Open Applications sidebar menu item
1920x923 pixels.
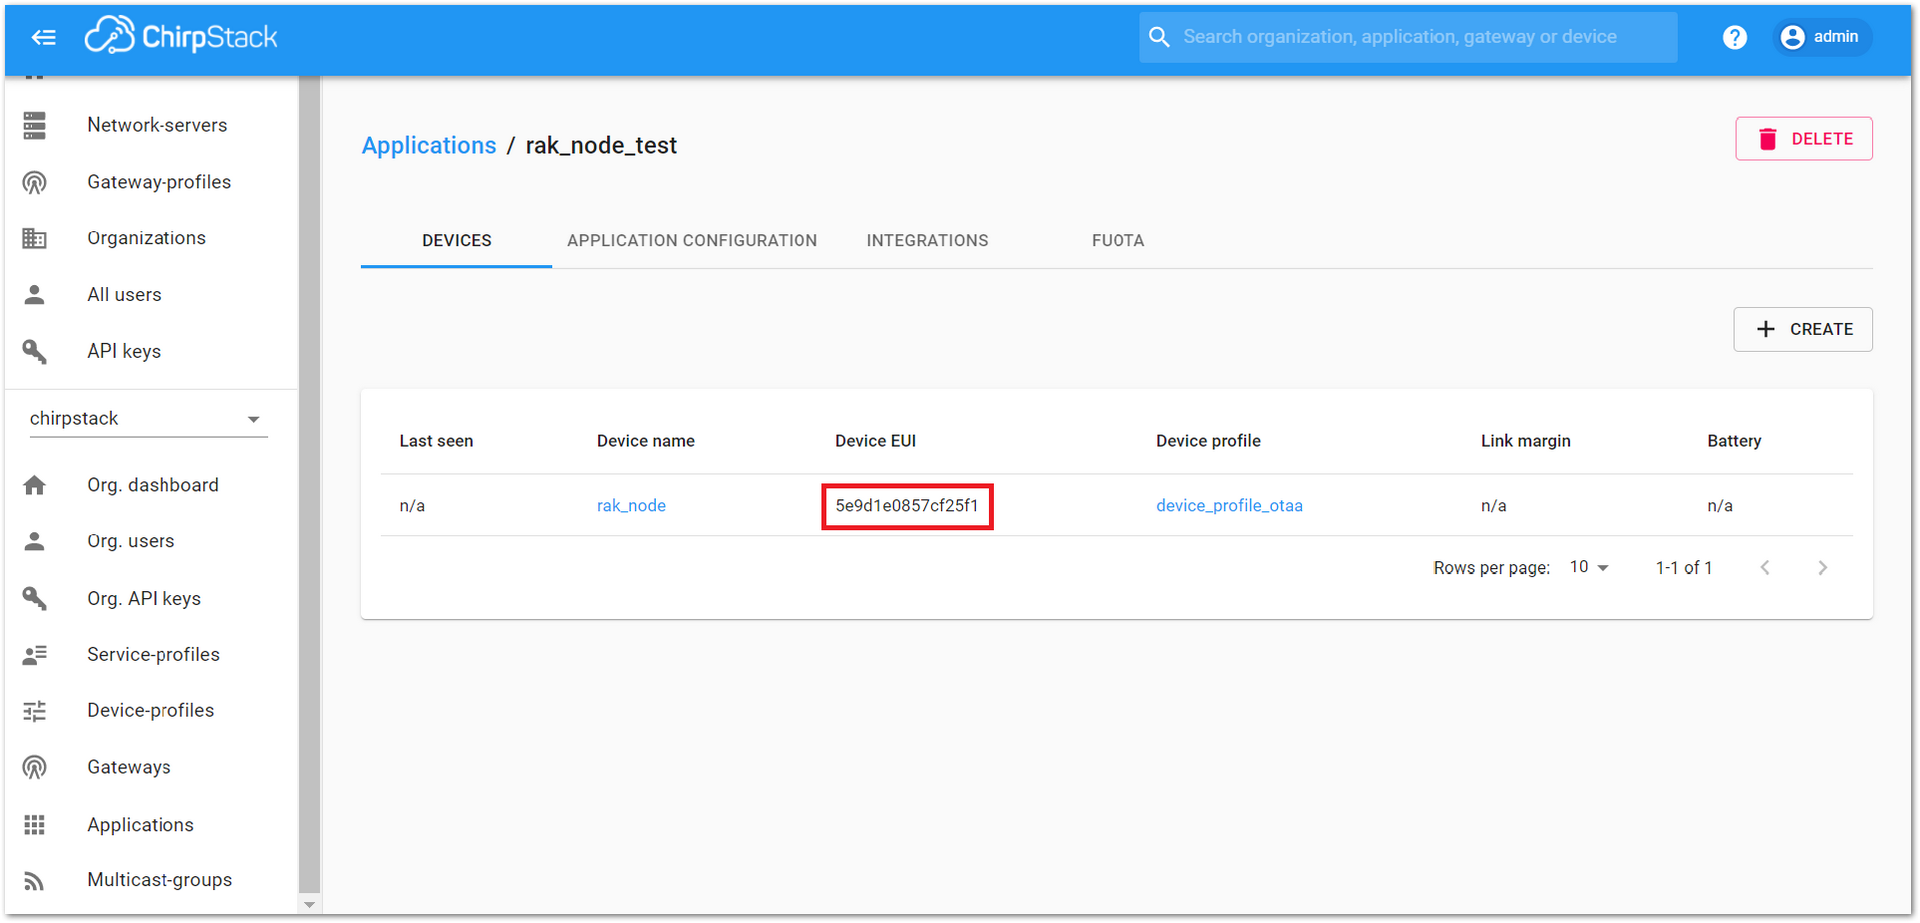pyautogui.click(x=152, y=824)
